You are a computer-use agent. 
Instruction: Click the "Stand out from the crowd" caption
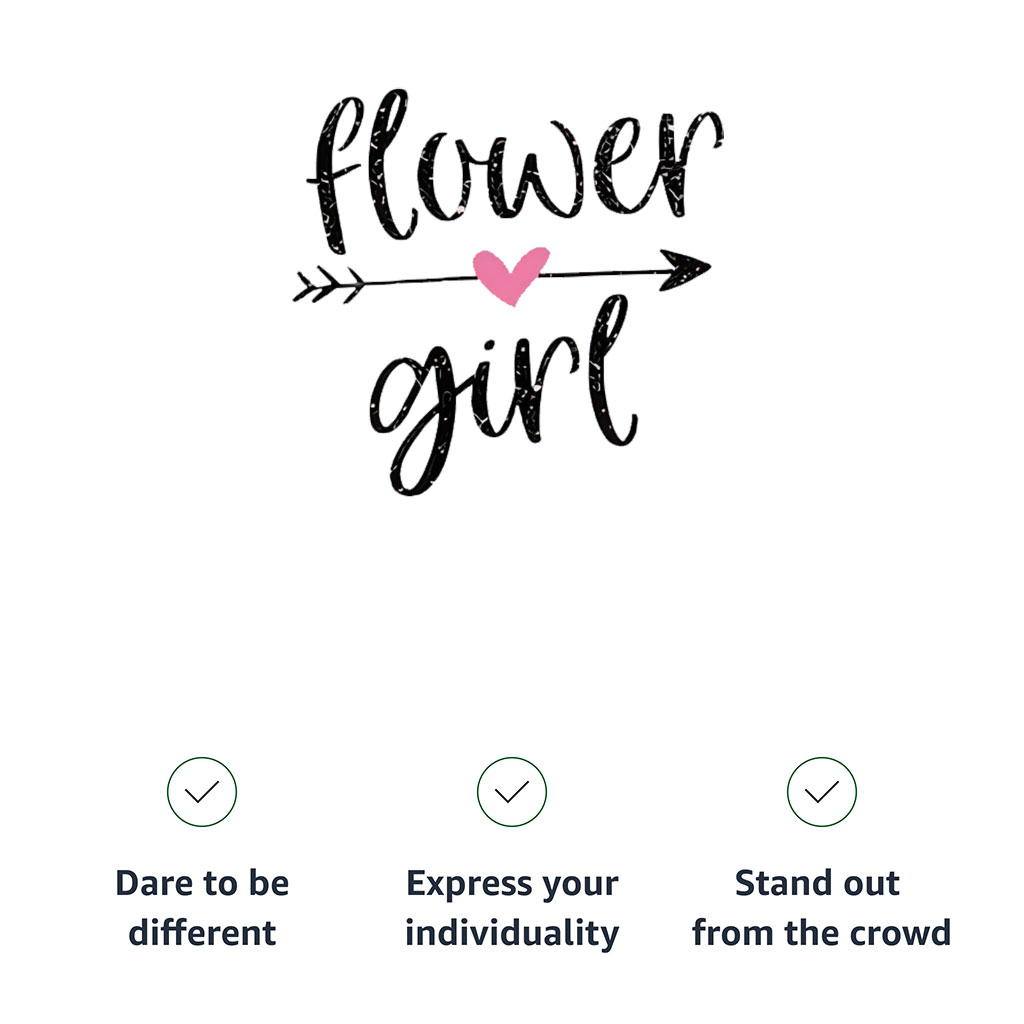pos(822,908)
